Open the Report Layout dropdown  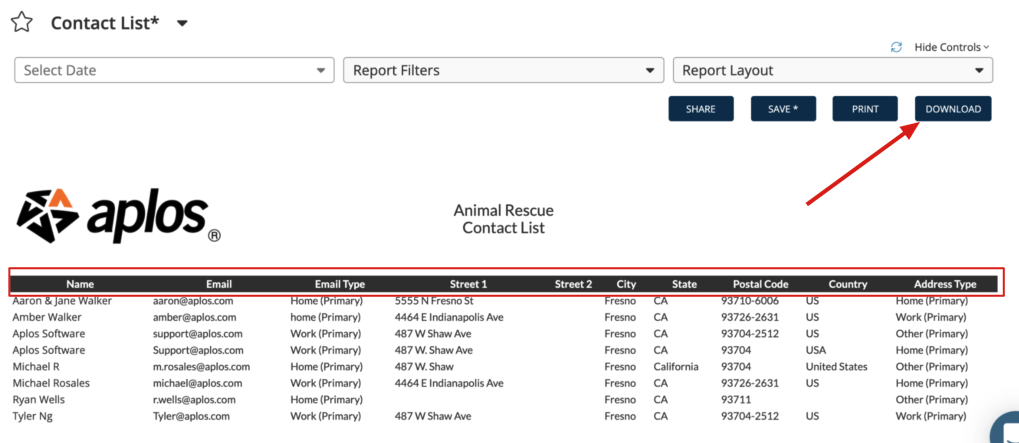833,70
